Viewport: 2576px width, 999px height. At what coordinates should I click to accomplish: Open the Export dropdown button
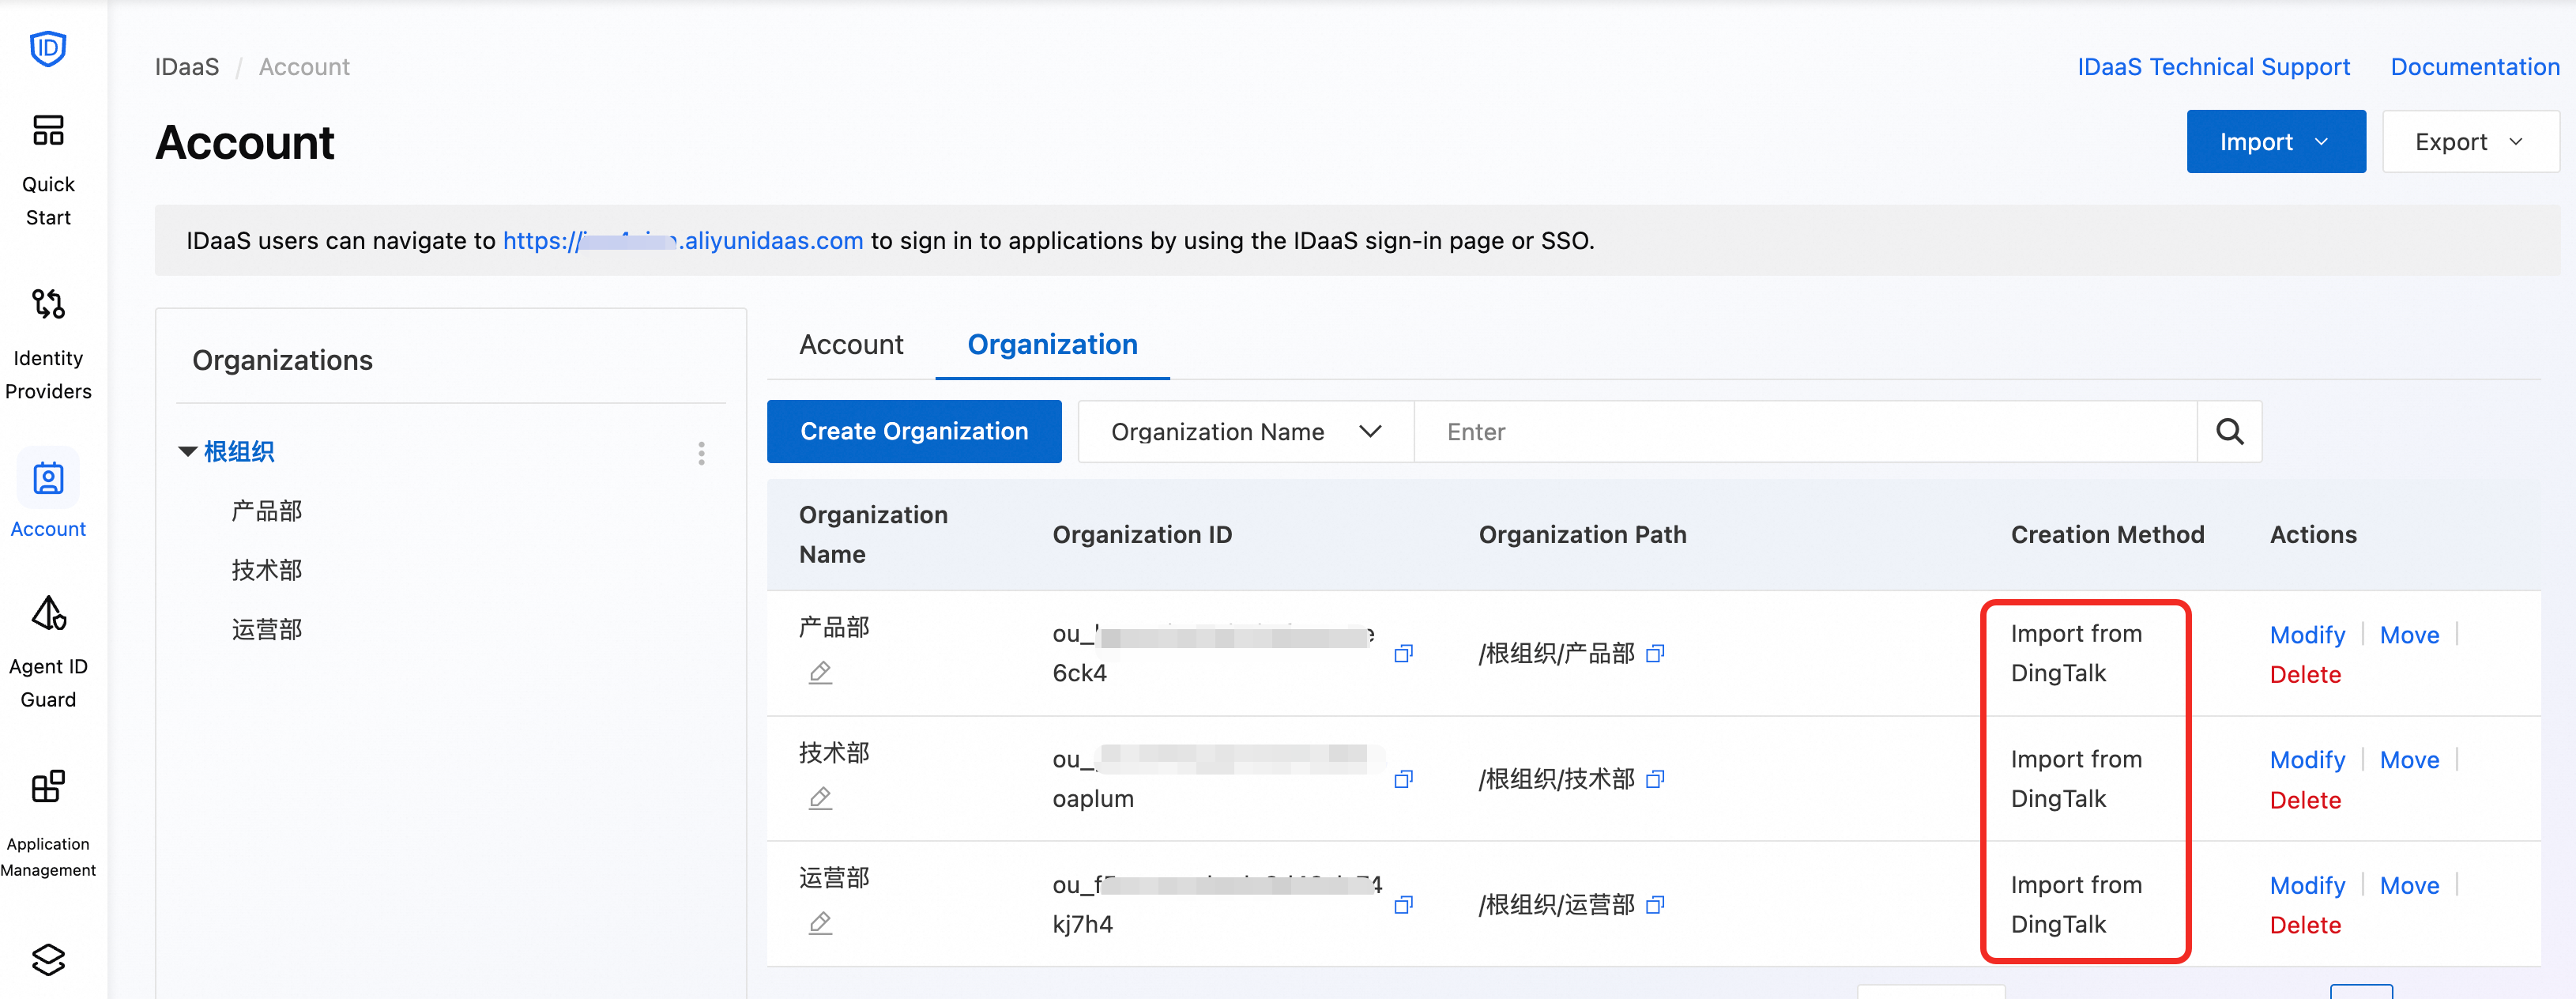tap(2470, 142)
